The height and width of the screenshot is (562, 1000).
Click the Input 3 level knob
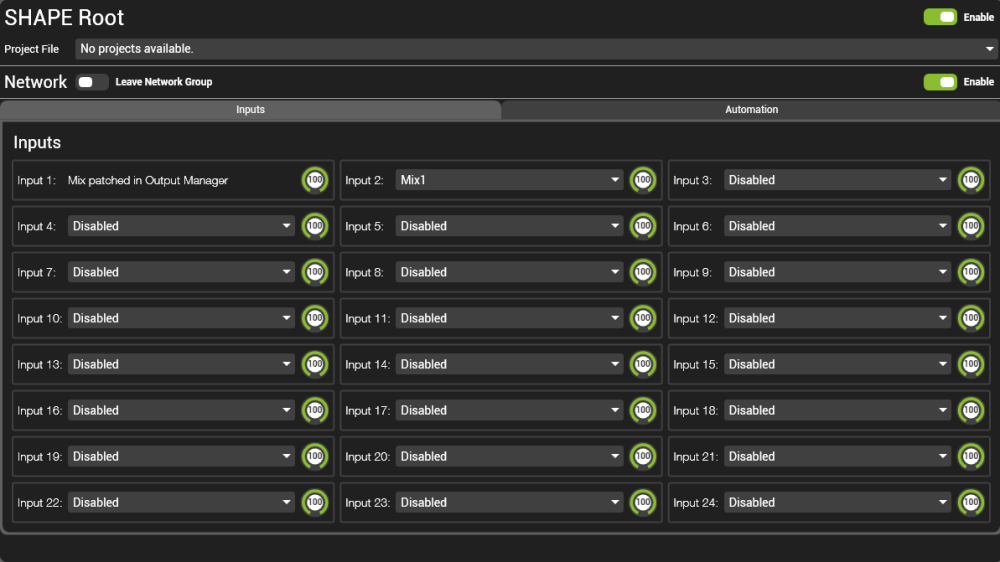pyautogui.click(x=971, y=180)
